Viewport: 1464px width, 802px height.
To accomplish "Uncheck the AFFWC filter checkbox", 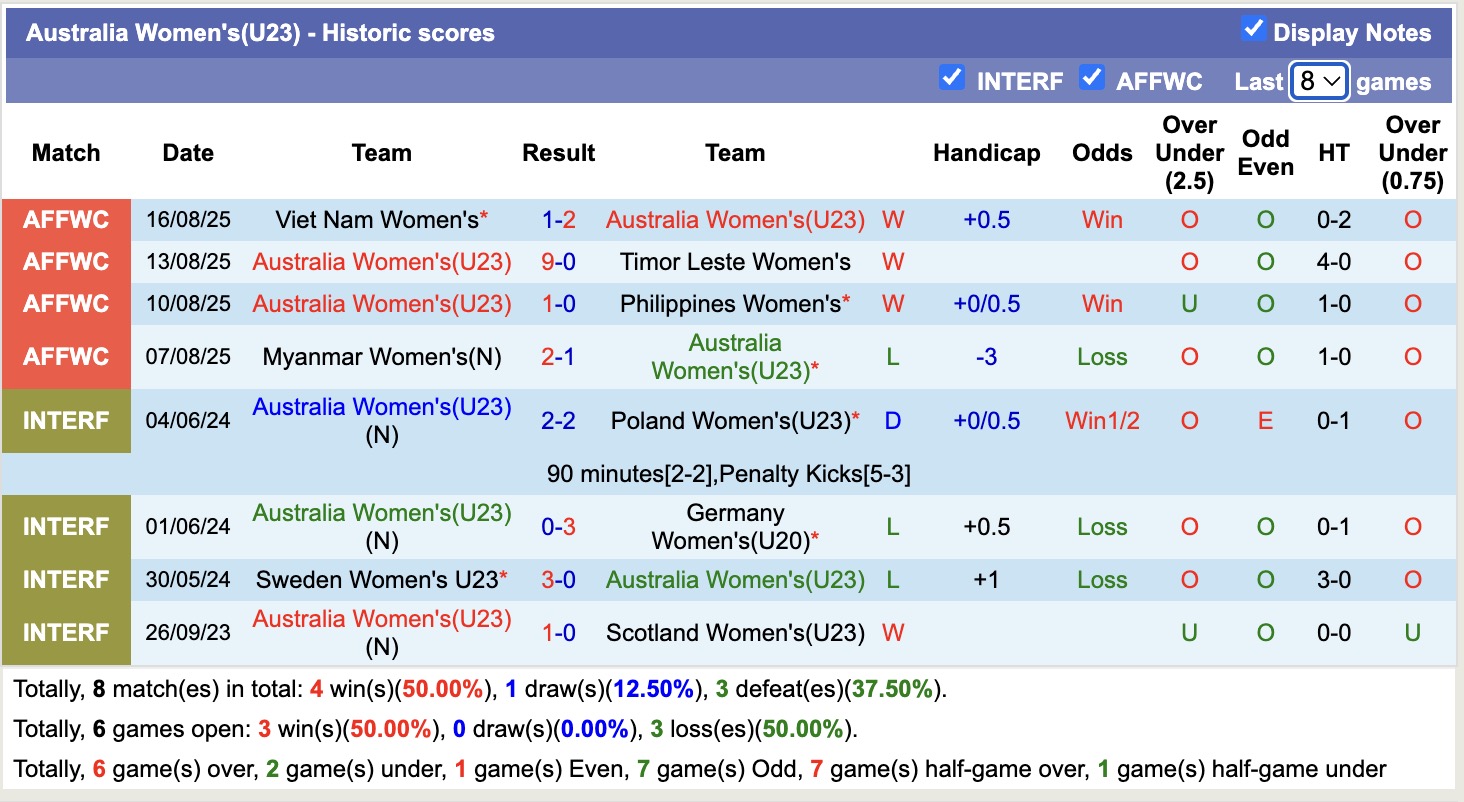I will 1092,78.
